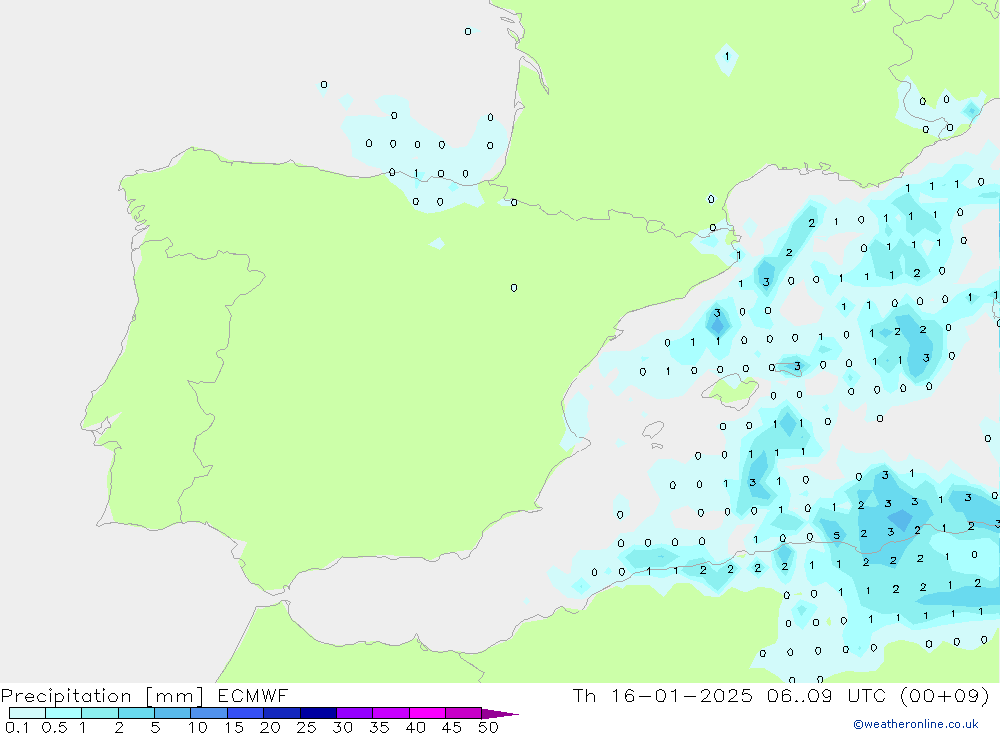Pick the 45 to 50 mm legend swatch

click(x=463, y=713)
